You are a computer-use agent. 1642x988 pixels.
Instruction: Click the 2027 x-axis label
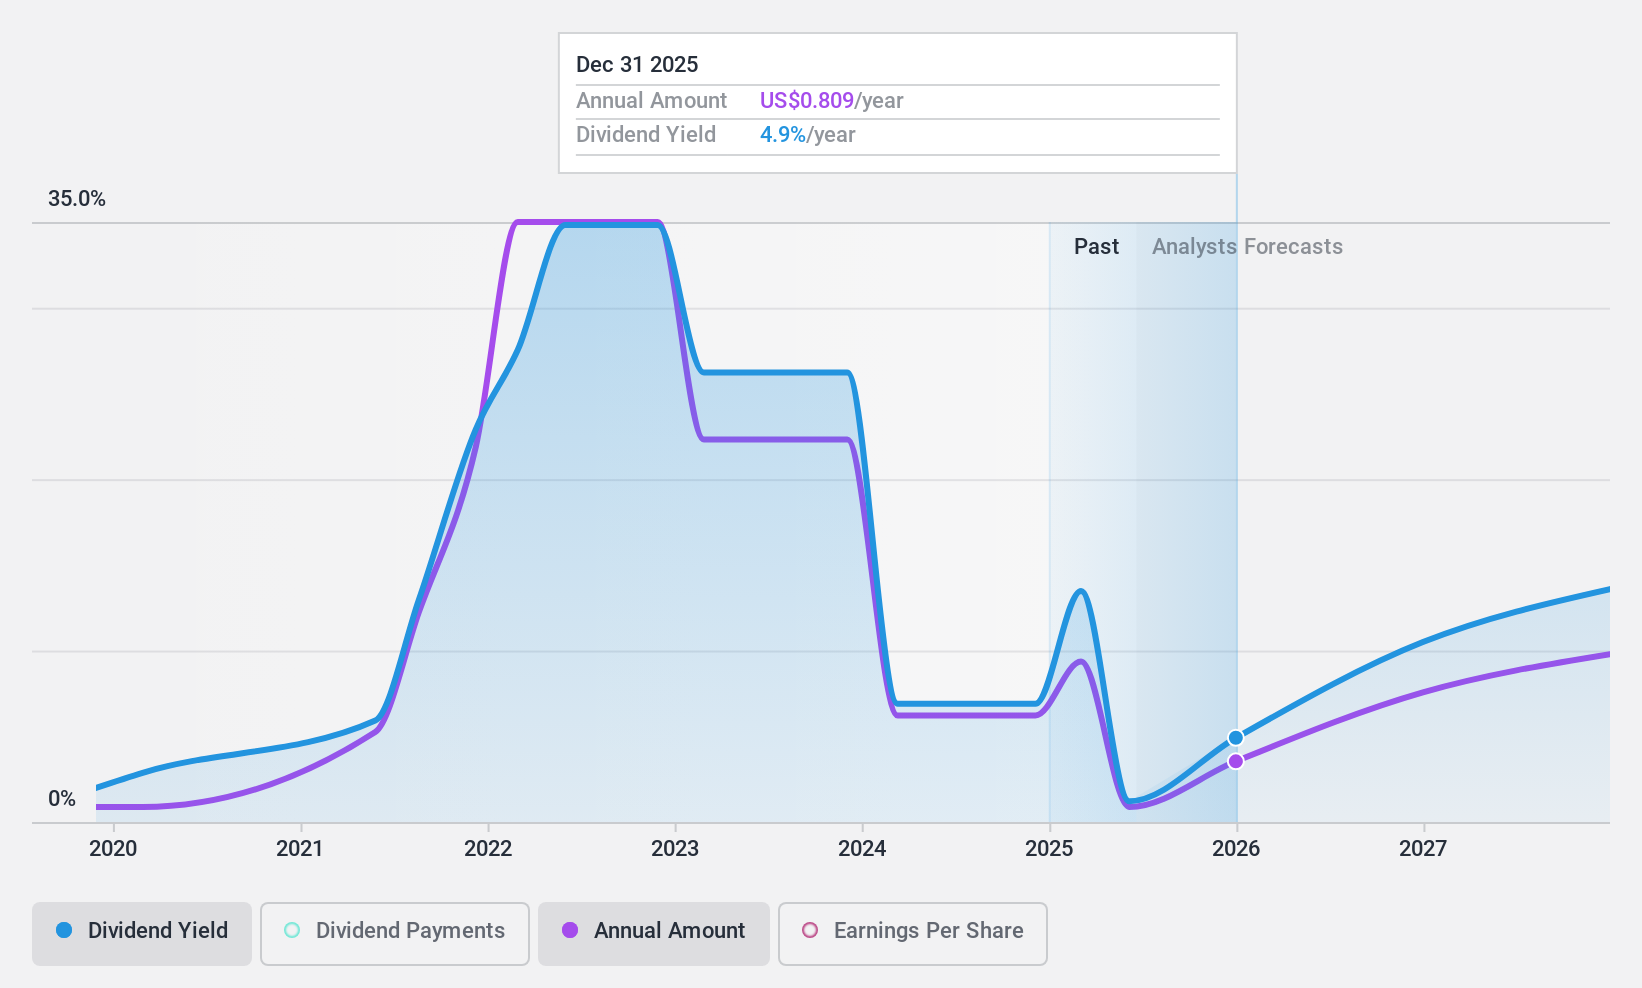(x=1423, y=849)
